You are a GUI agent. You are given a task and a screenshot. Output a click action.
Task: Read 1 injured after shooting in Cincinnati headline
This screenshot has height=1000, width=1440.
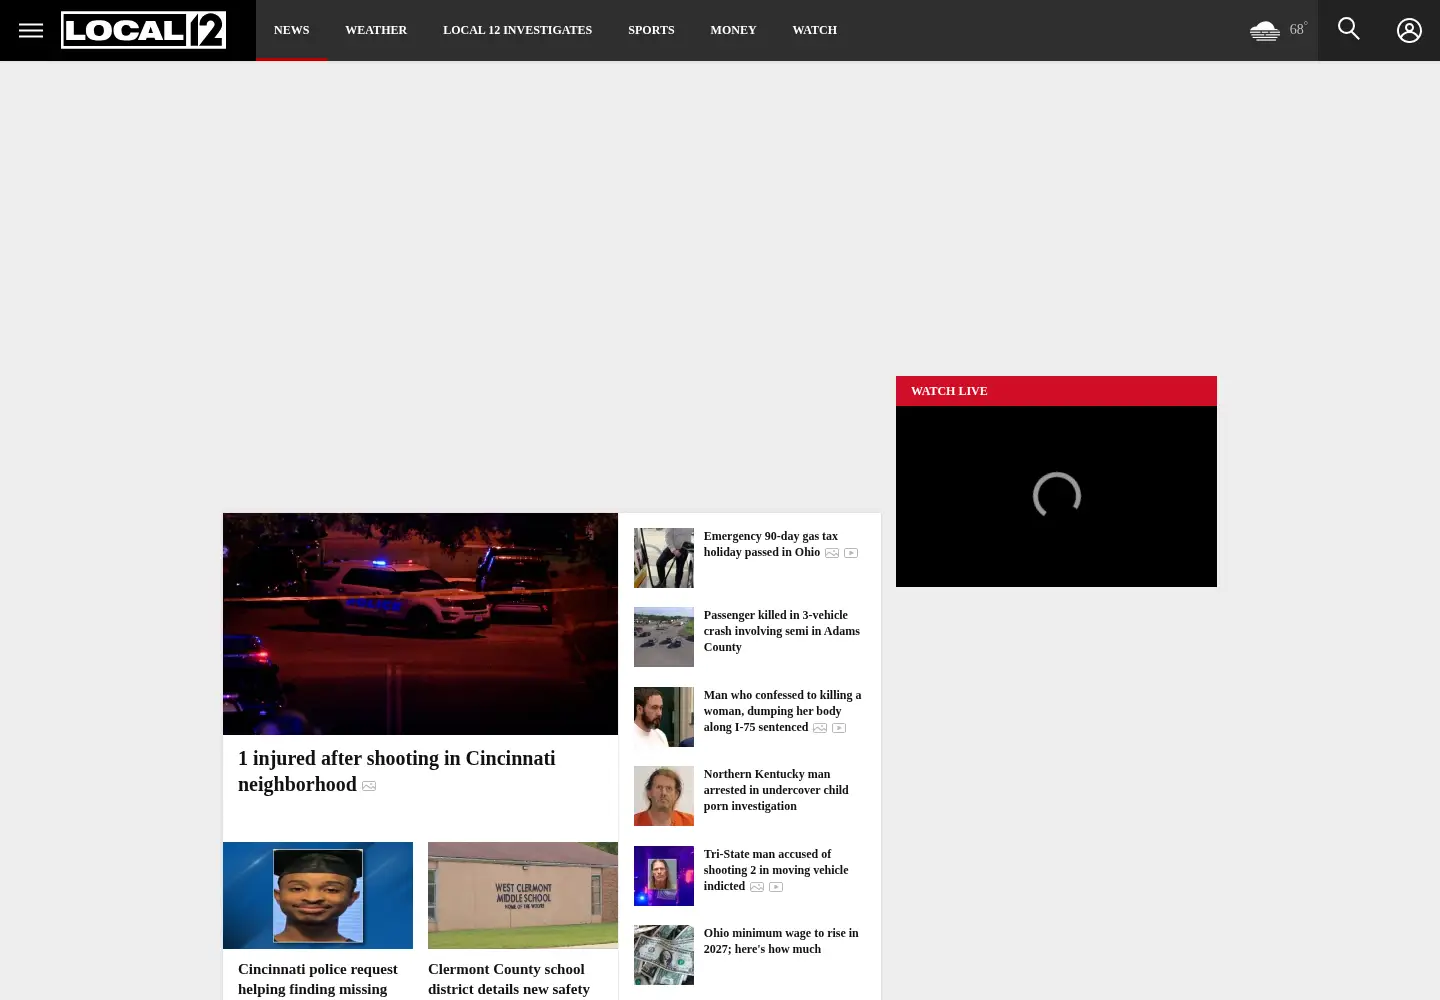[x=396, y=771]
